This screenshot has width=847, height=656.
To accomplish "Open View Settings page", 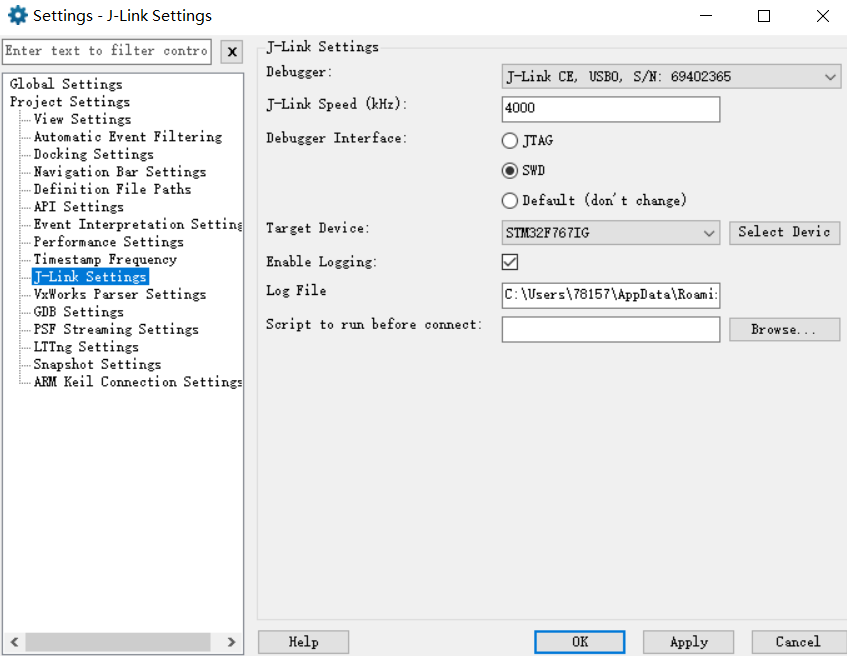I will (82, 119).
